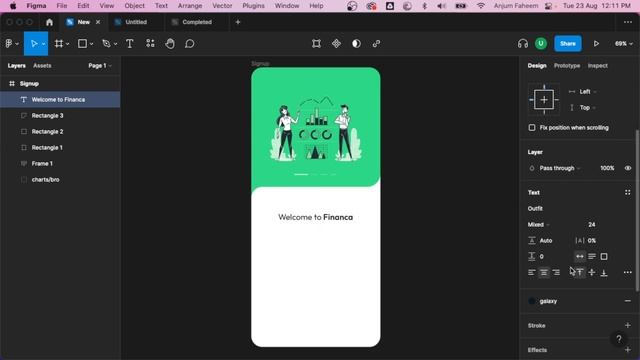
Task: Select the Hand tool
Action: point(170,44)
